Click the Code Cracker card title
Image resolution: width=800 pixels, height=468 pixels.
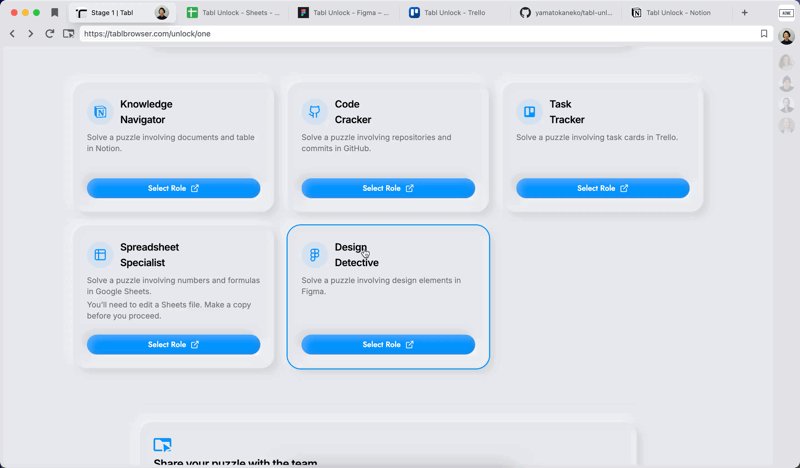tap(353, 112)
